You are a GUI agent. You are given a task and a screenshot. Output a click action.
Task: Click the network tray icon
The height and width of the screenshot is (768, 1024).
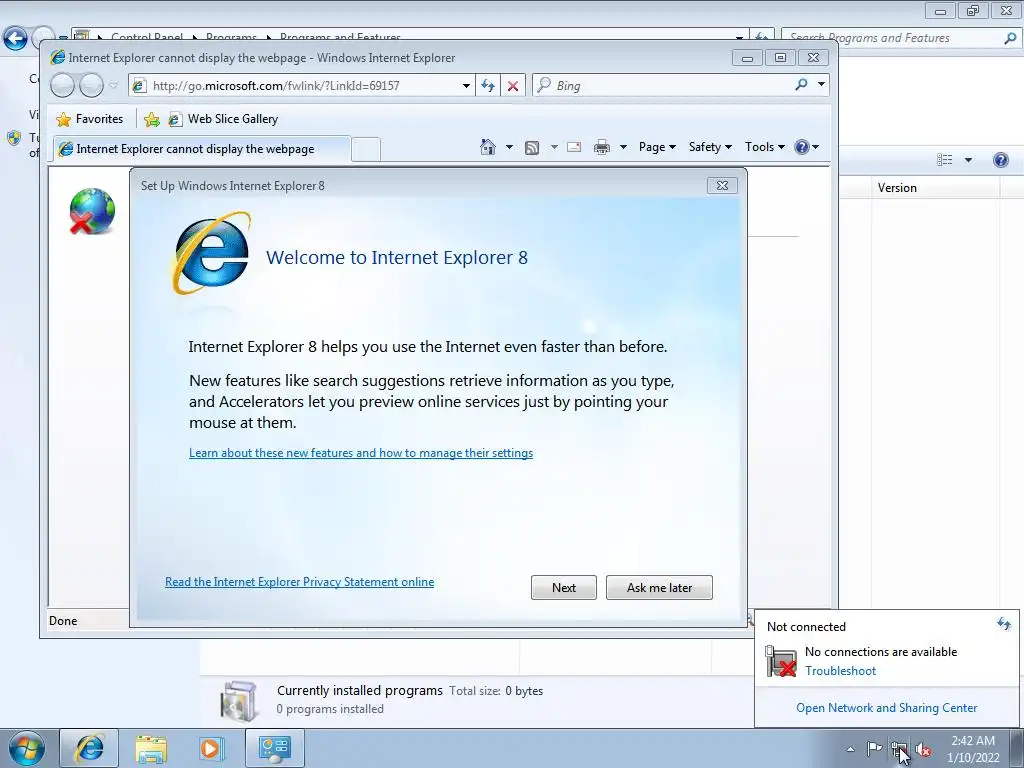click(899, 749)
